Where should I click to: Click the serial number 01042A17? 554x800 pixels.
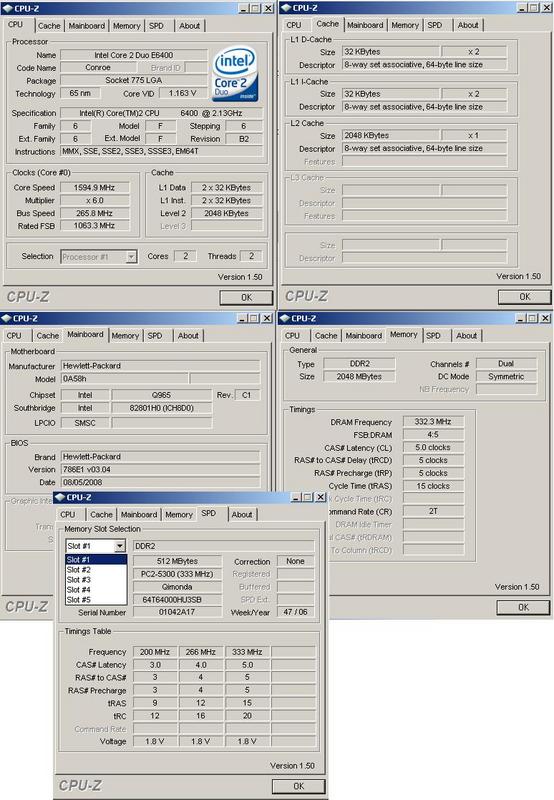(x=177, y=612)
